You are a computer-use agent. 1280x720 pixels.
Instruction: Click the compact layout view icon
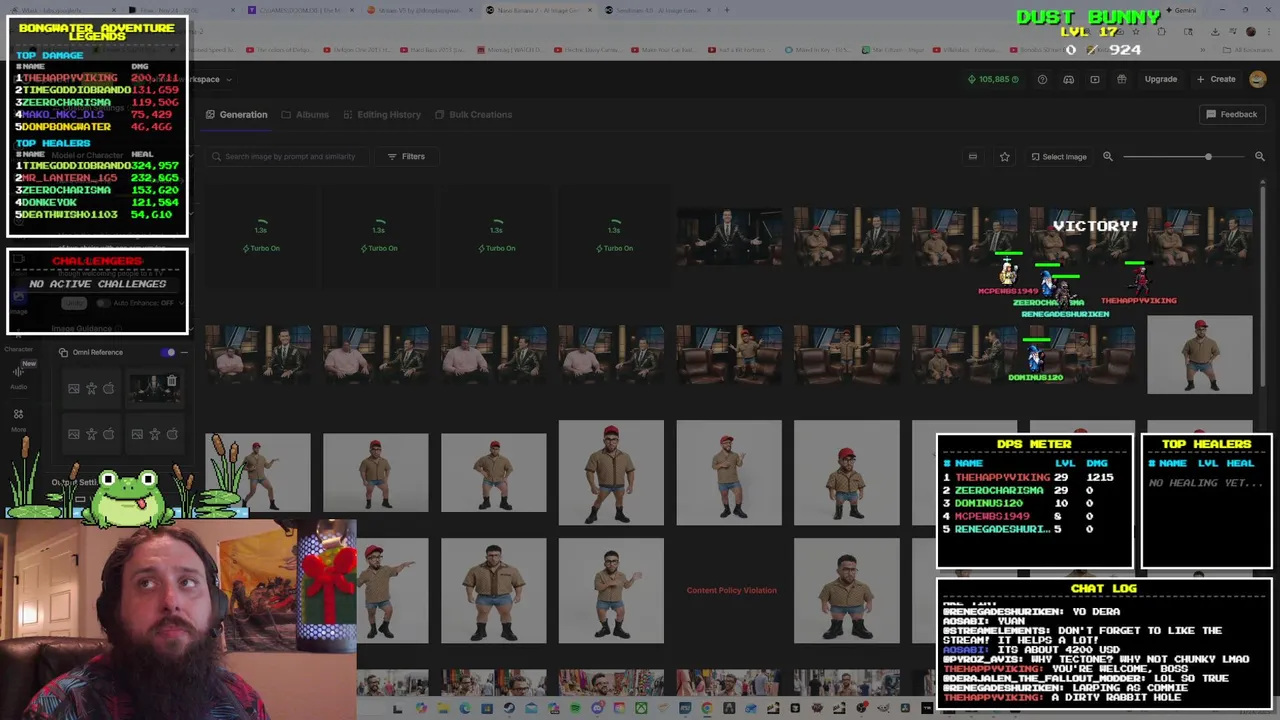coord(972,156)
